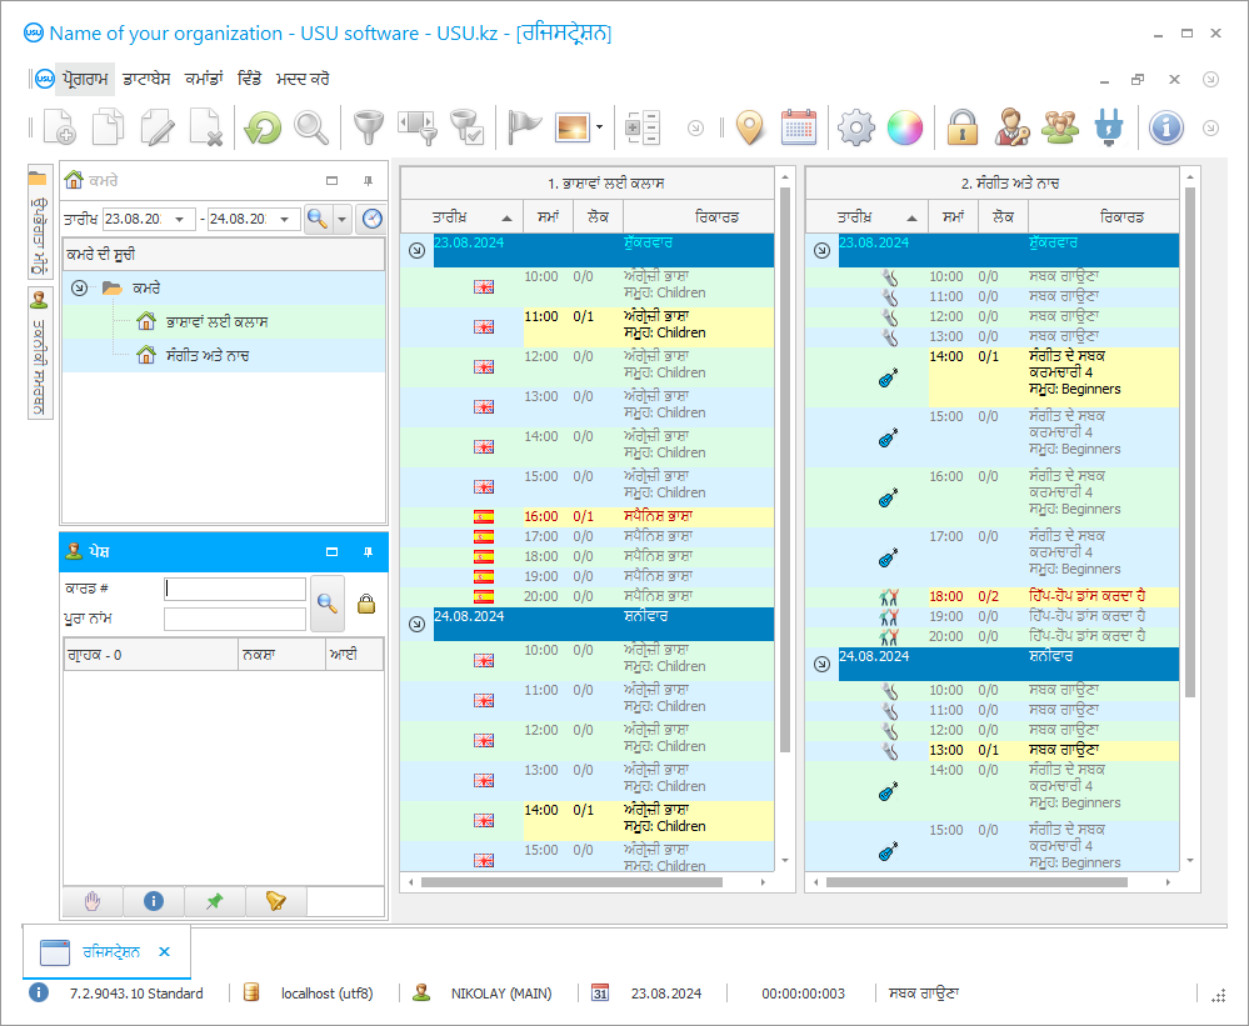Click the padlock toolbar icon
Viewport: 1249px width, 1026px height.
pos(962,127)
